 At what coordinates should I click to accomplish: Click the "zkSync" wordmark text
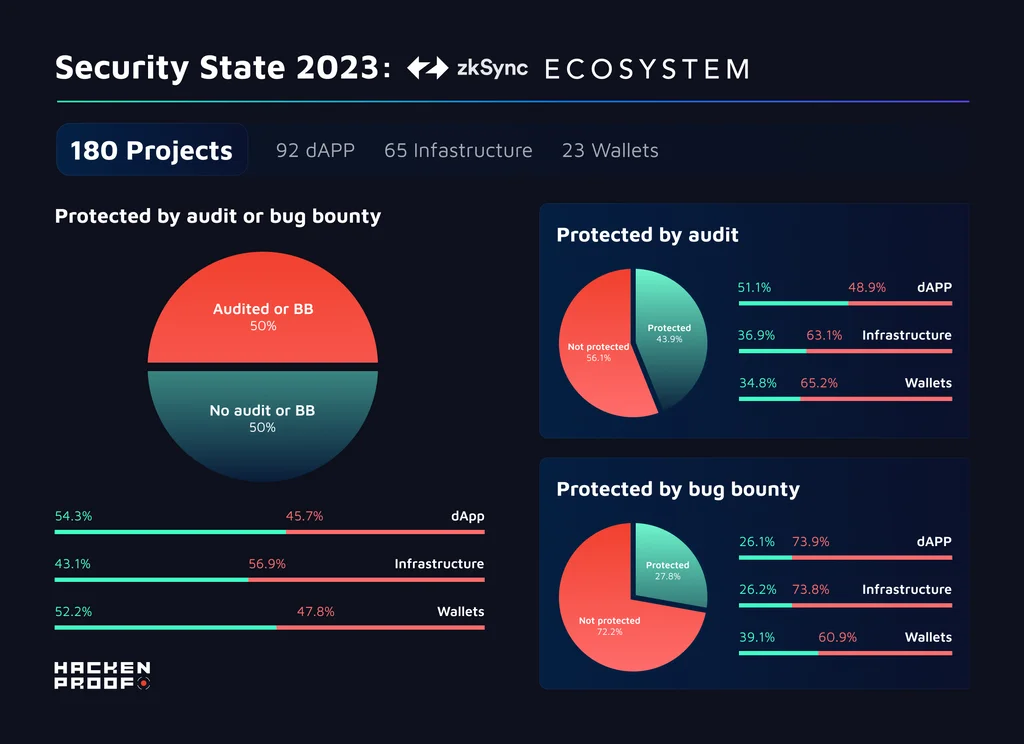pyautogui.click(x=492, y=68)
